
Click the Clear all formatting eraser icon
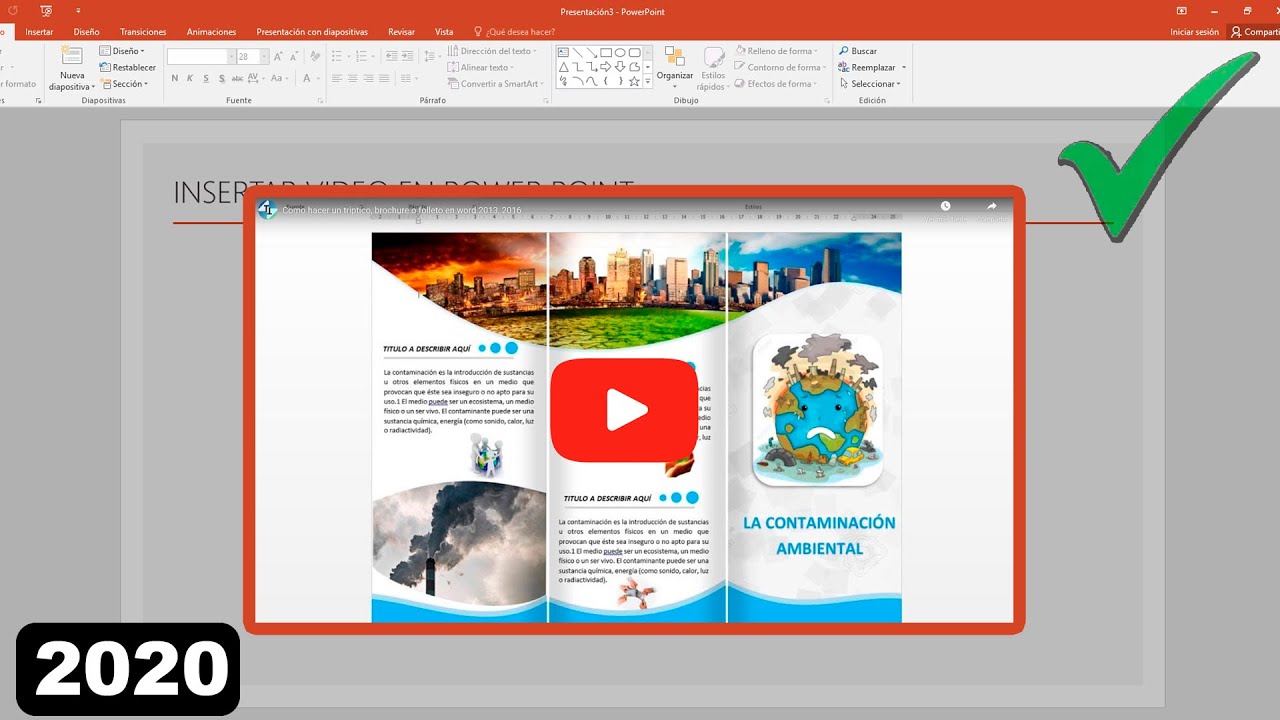315,56
